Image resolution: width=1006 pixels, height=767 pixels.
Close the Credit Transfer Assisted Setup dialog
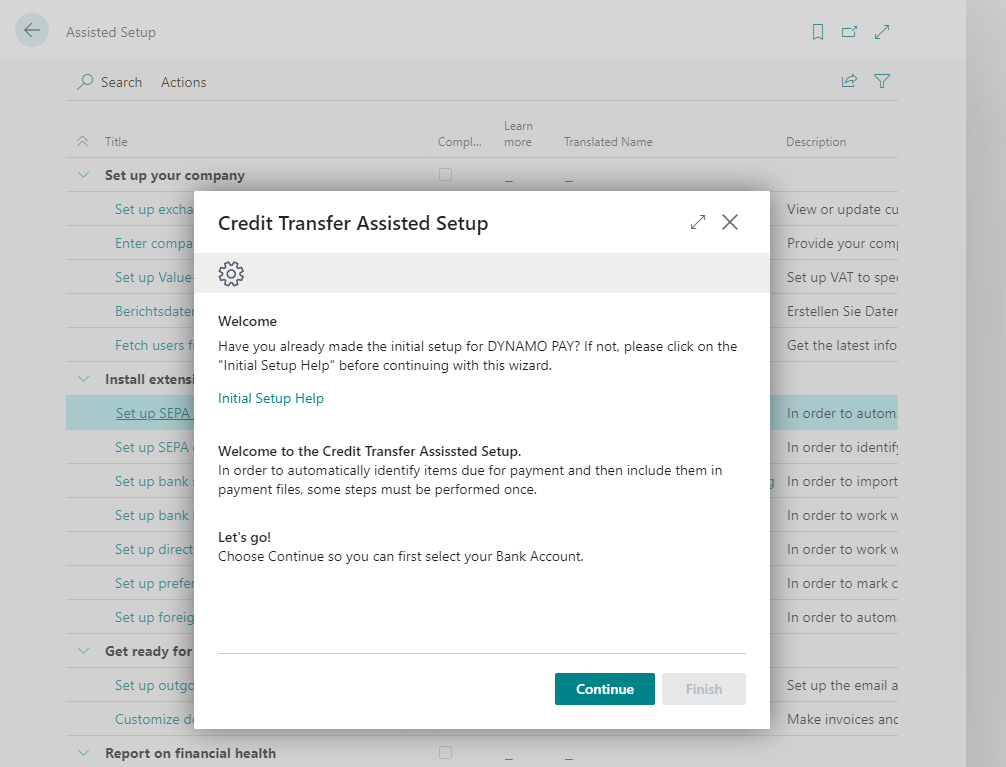point(730,222)
